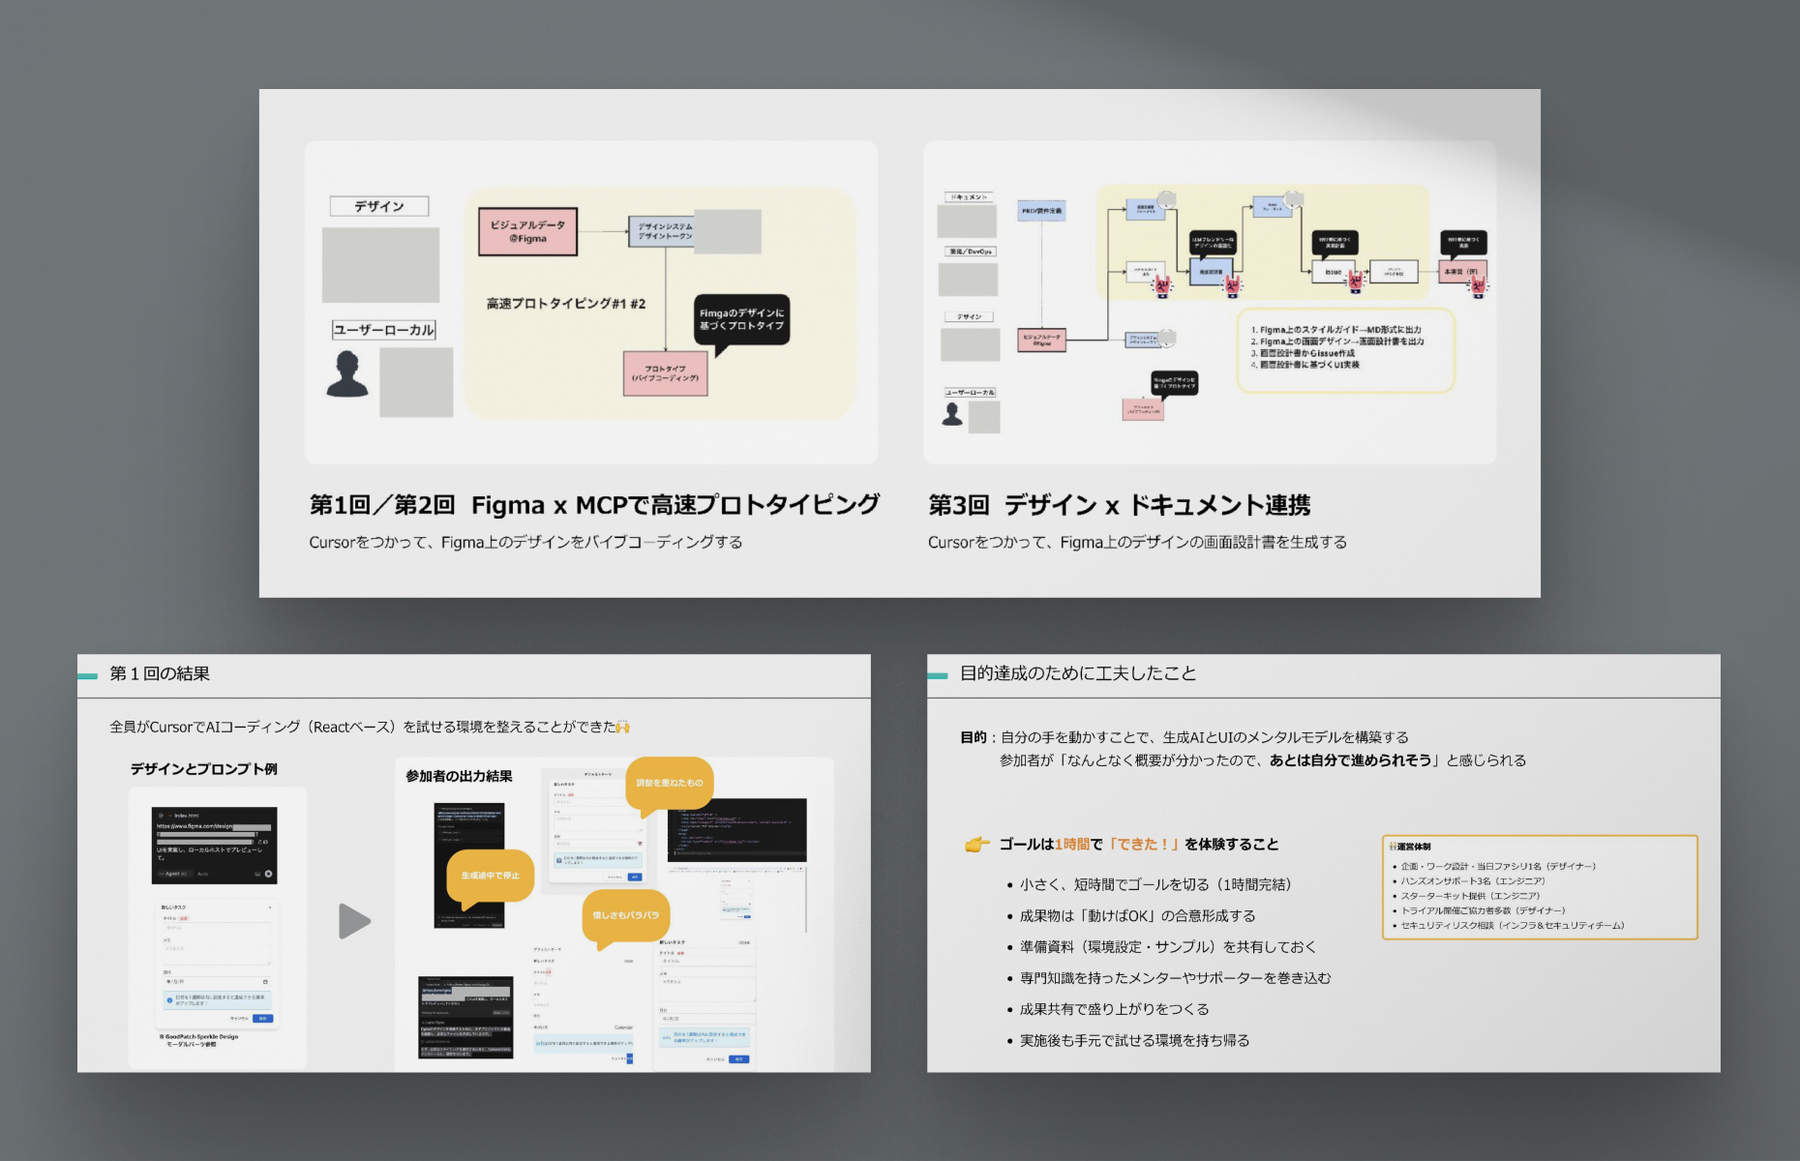Select the pink ビジュアルデータ @Figma box
Viewport: 1800px width, 1161px height.
(527, 232)
